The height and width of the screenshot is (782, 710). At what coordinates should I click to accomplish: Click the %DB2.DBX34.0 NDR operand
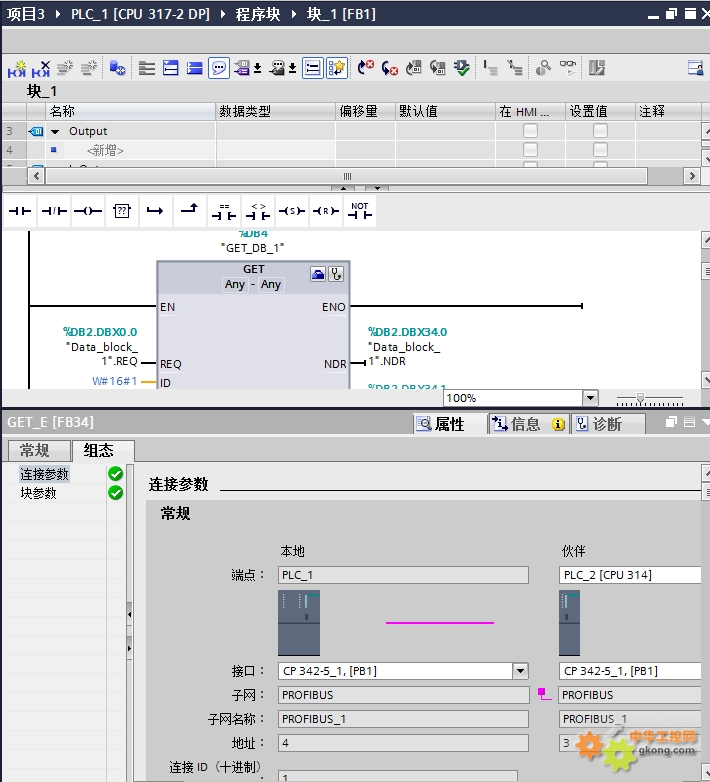pyautogui.click(x=407, y=332)
